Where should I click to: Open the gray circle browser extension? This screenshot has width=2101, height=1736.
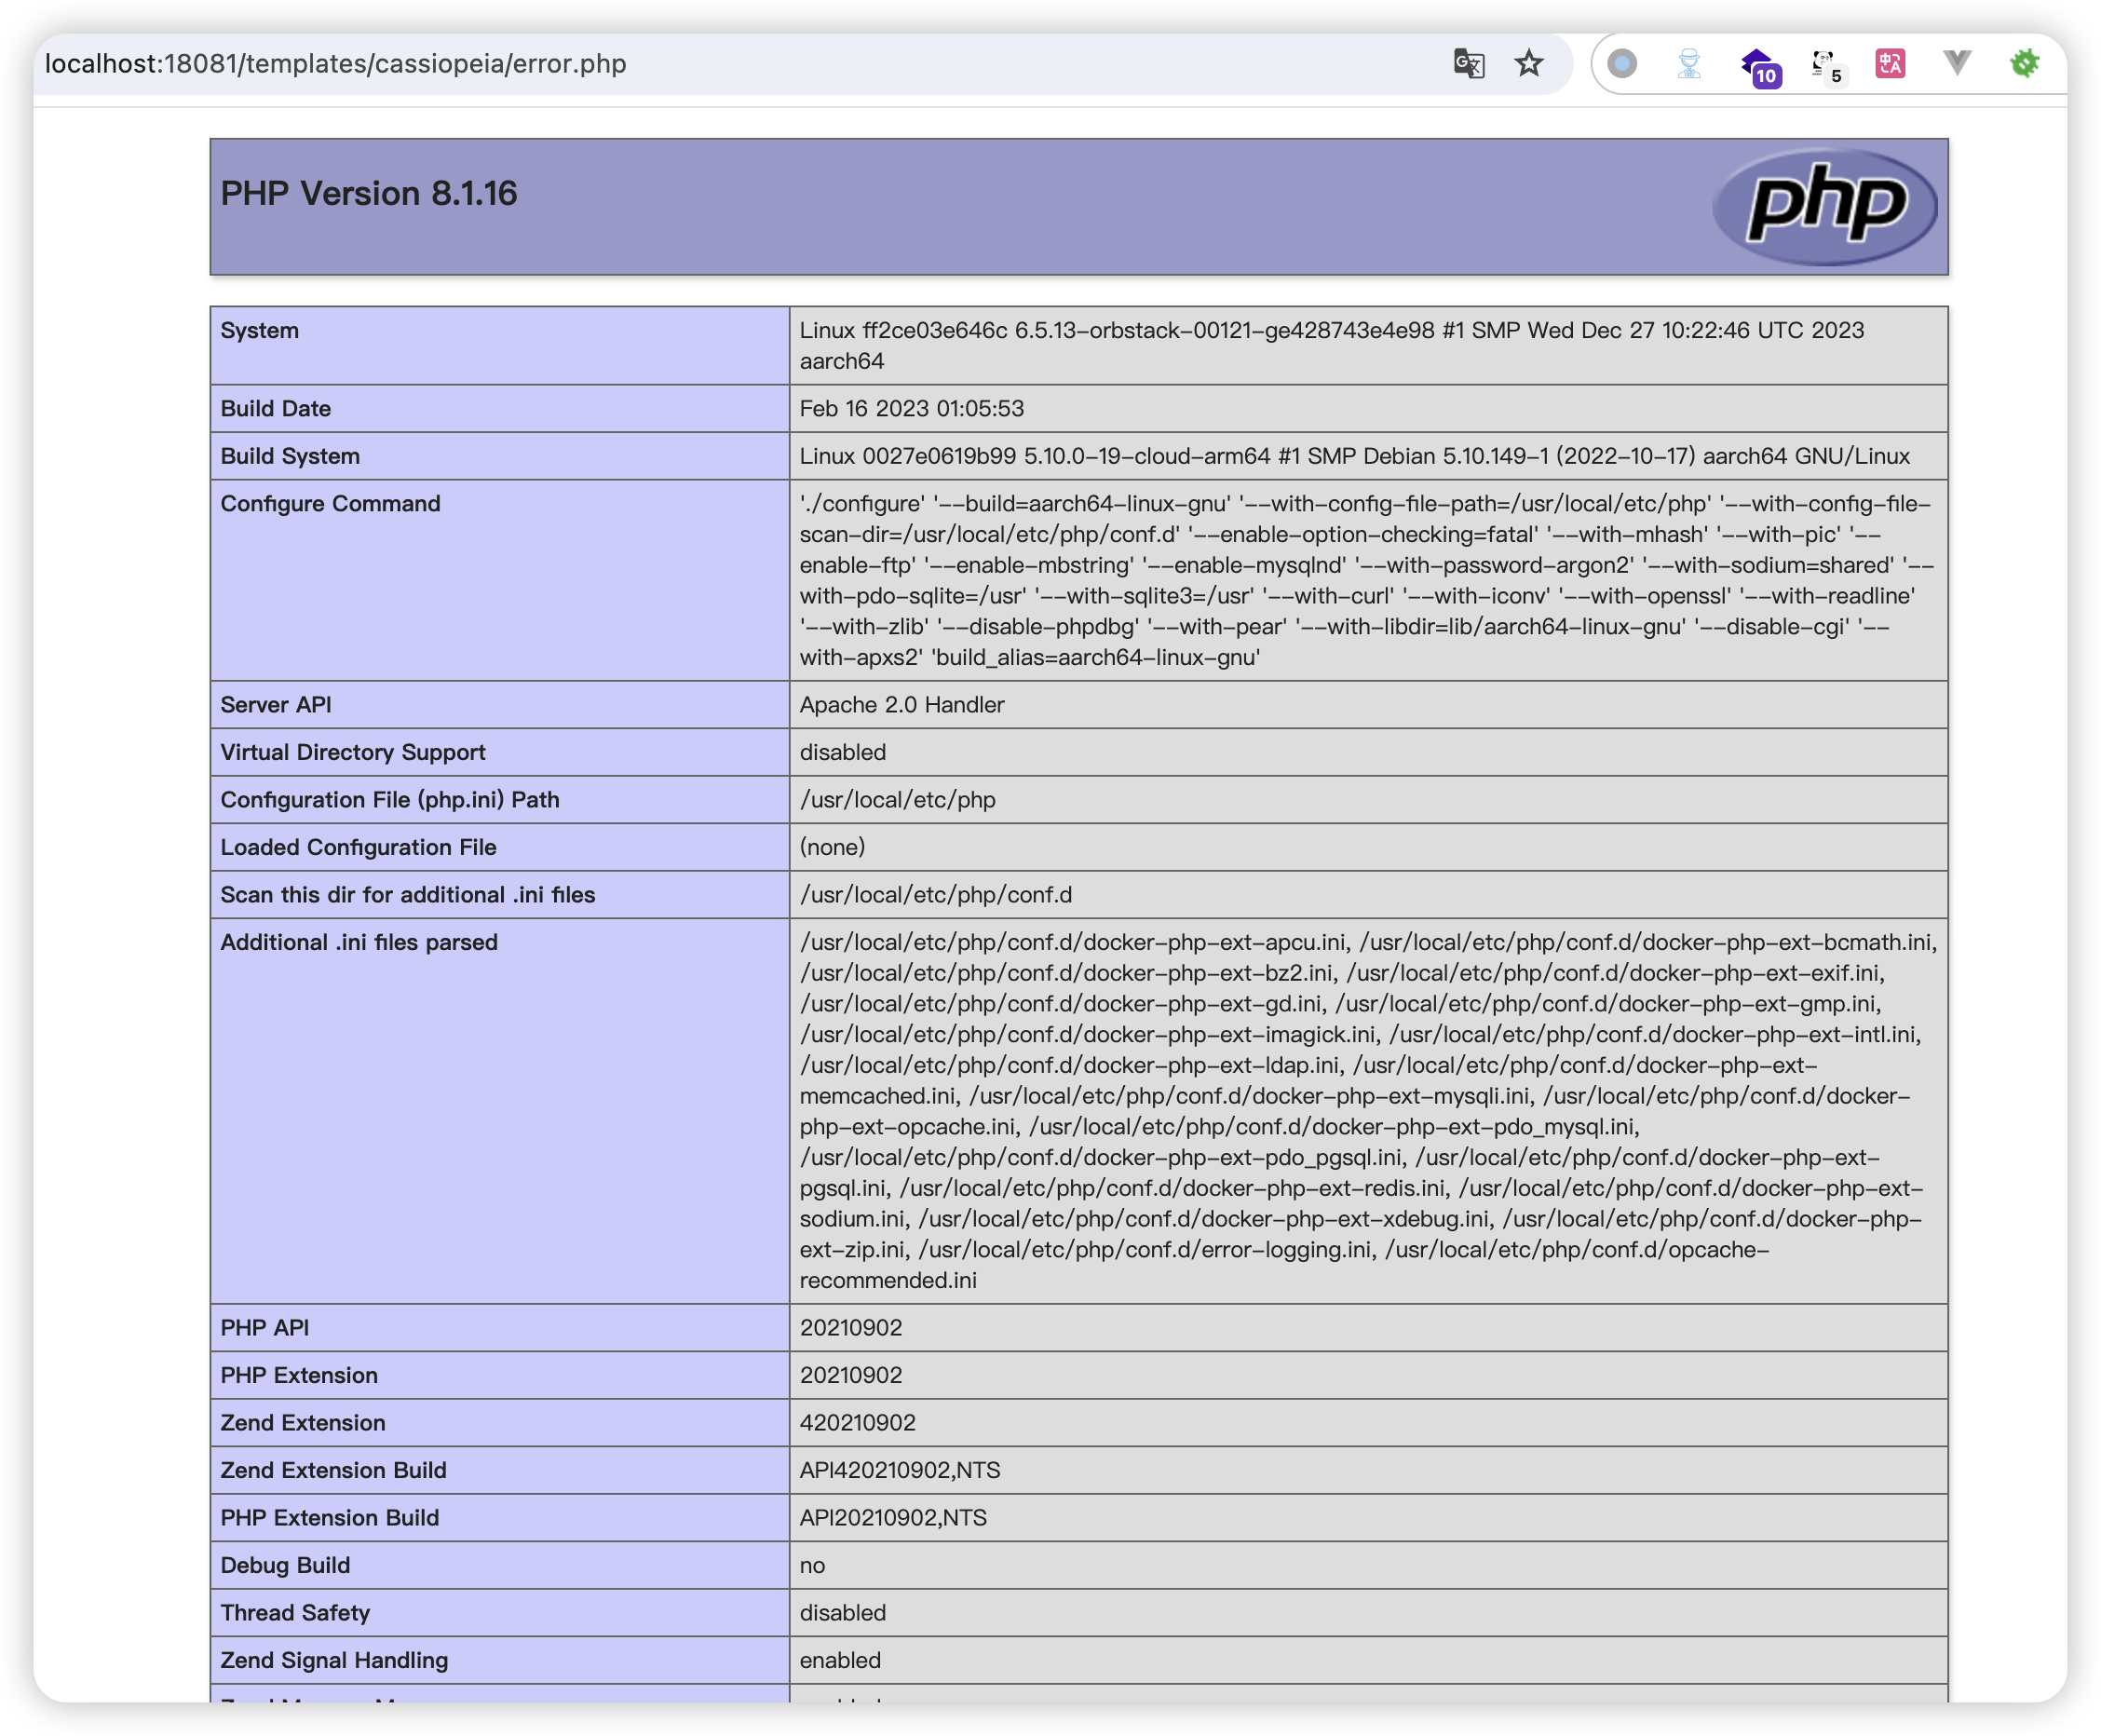1622,64
